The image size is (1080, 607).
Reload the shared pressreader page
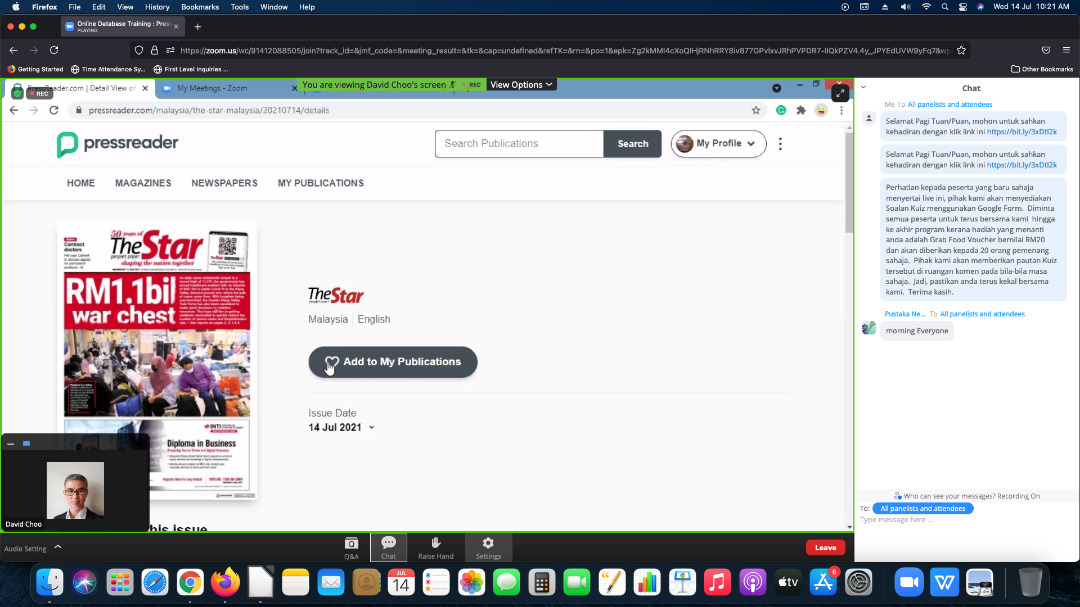54,110
